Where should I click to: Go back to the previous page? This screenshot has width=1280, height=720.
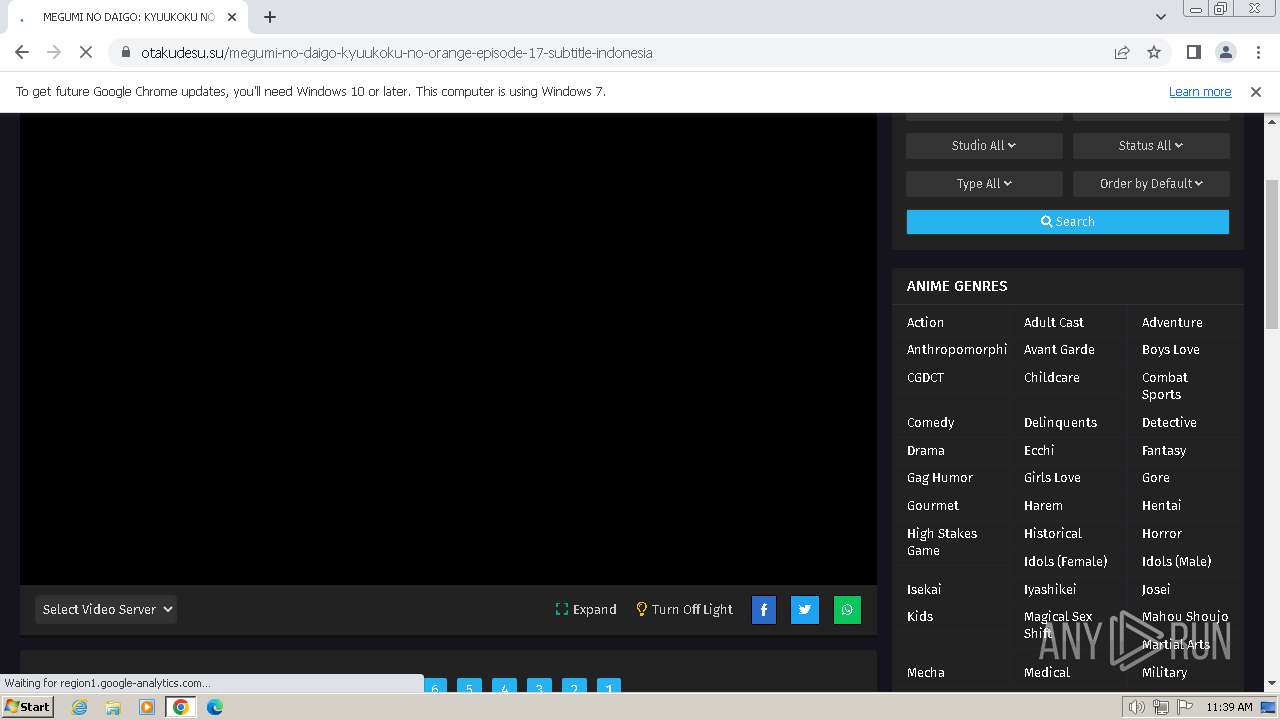(x=22, y=52)
